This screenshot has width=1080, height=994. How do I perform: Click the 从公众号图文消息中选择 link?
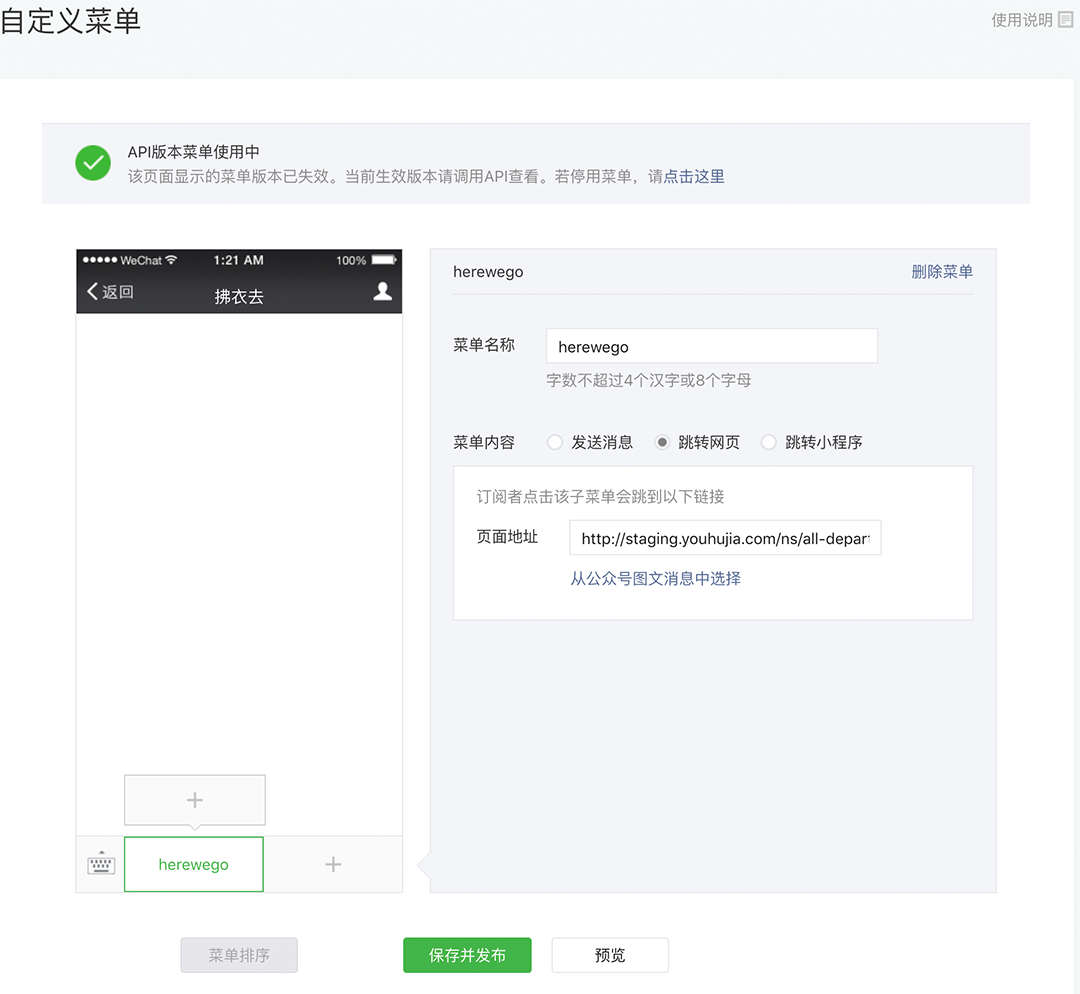point(655,580)
